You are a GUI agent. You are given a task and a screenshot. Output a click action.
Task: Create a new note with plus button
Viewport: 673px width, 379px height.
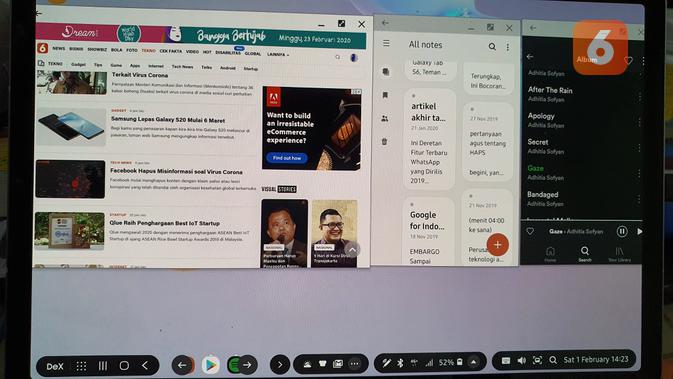pos(497,245)
